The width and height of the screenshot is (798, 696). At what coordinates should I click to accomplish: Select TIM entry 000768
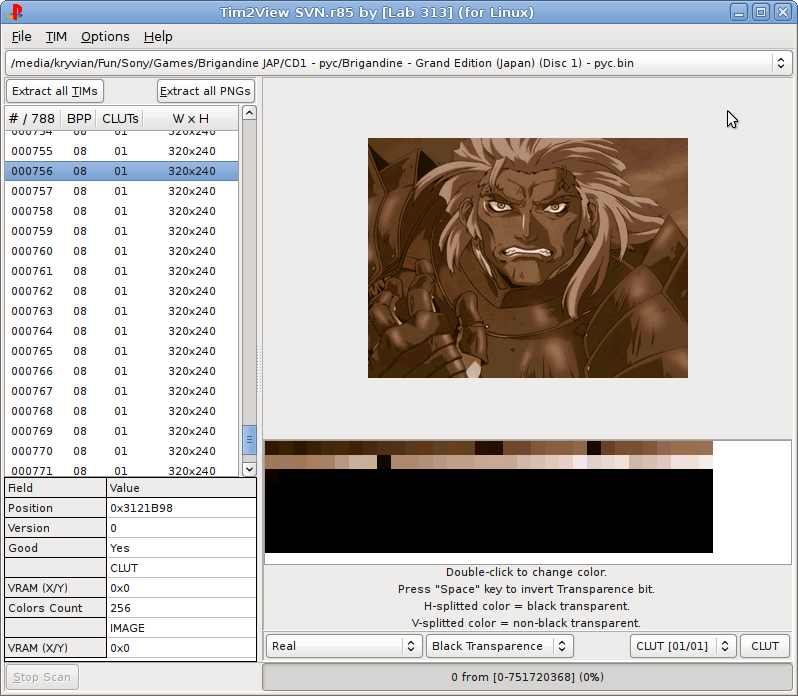pos(122,411)
